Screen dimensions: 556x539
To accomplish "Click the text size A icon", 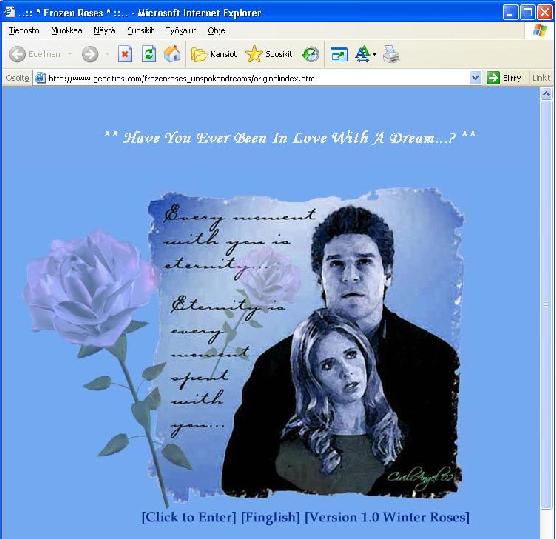I will coord(362,54).
